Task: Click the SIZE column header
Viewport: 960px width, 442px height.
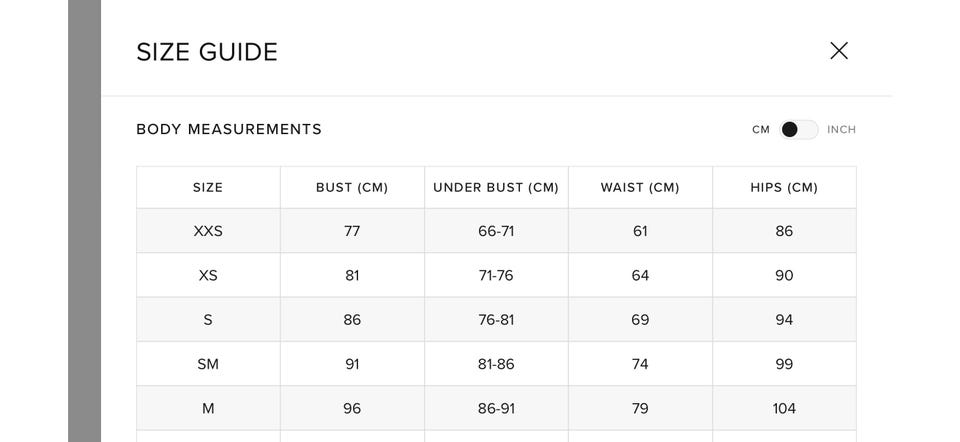Action: click(x=208, y=187)
